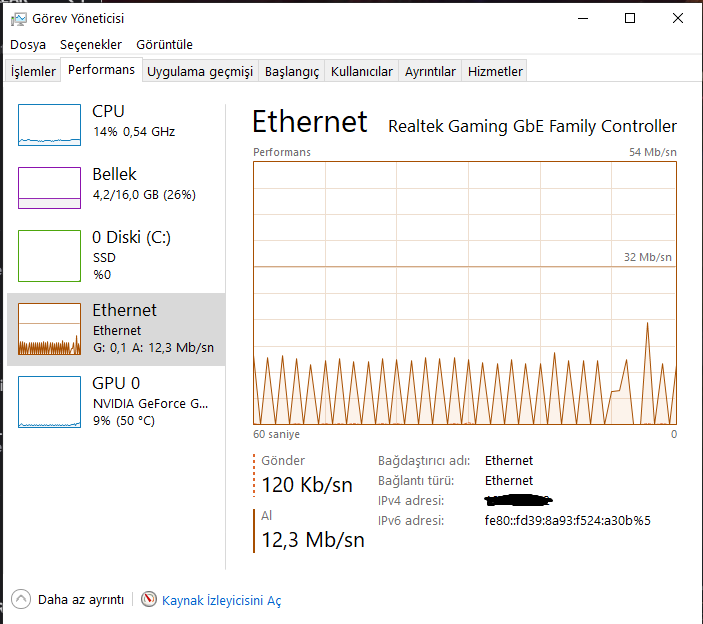Click the Al 12,3 Mb/sn value
The width and height of the screenshot is (703, 624).
[x=313, y=540]
